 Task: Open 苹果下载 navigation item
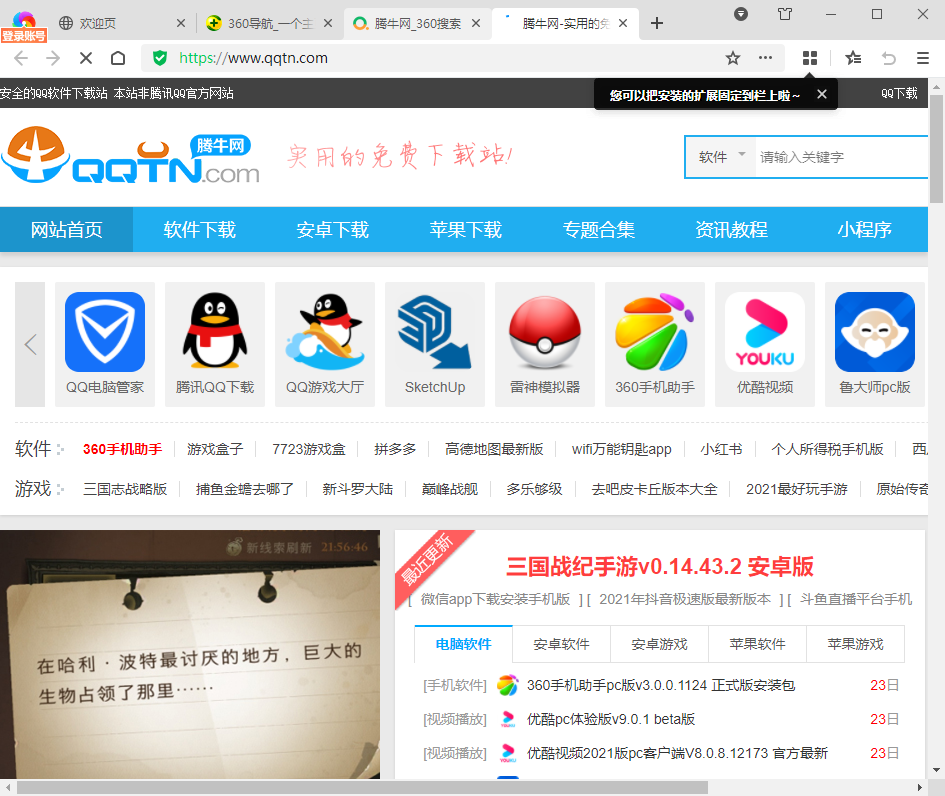coord(465,230)
